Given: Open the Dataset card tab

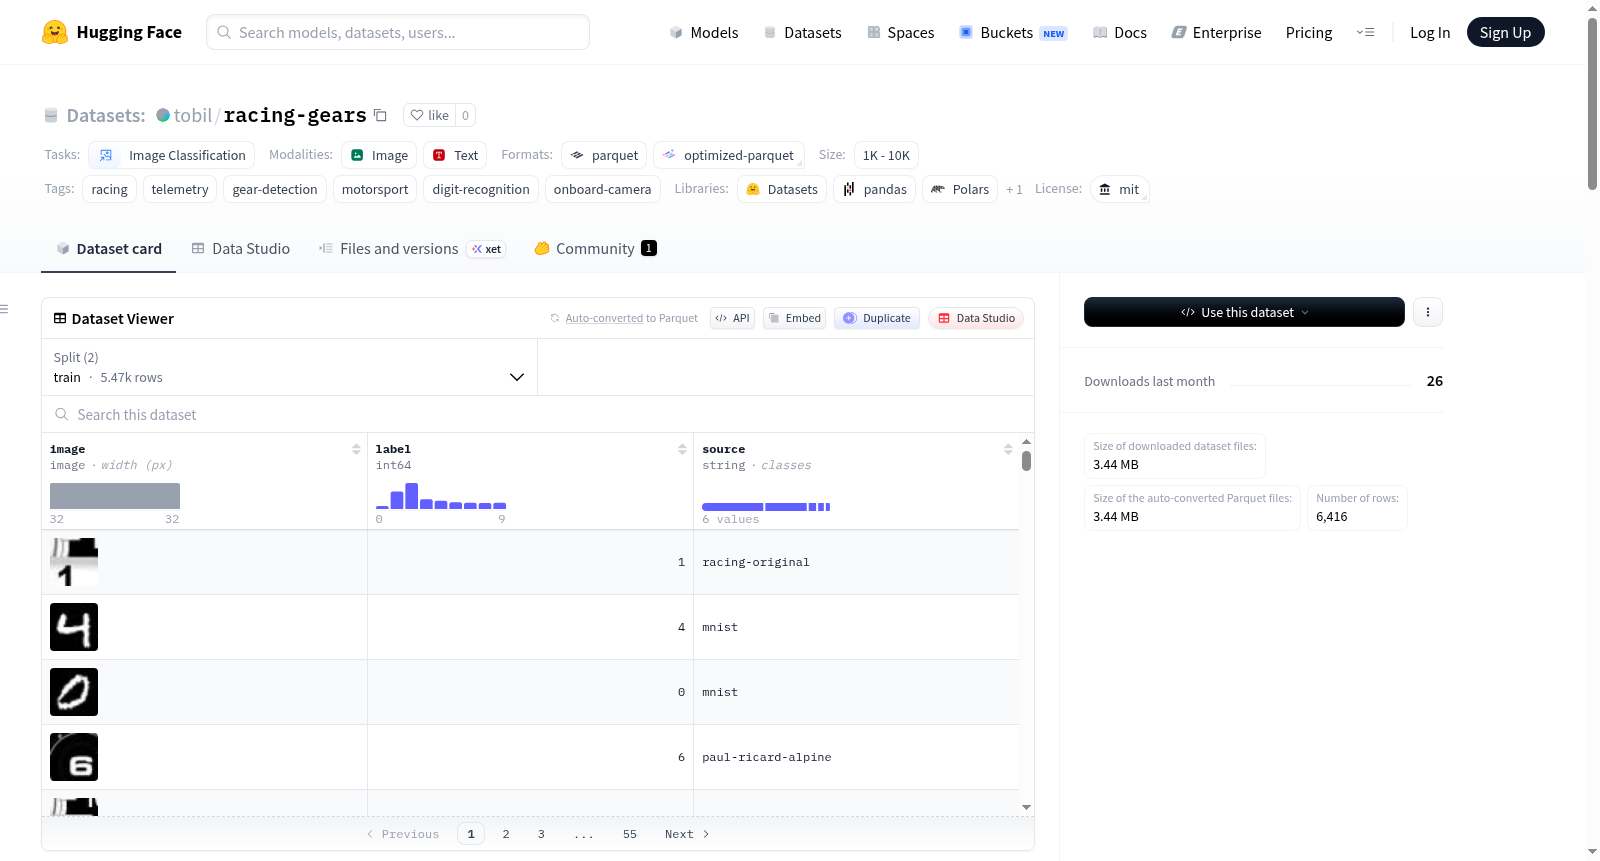Looking at the screenshot, I should pos(108,248).
